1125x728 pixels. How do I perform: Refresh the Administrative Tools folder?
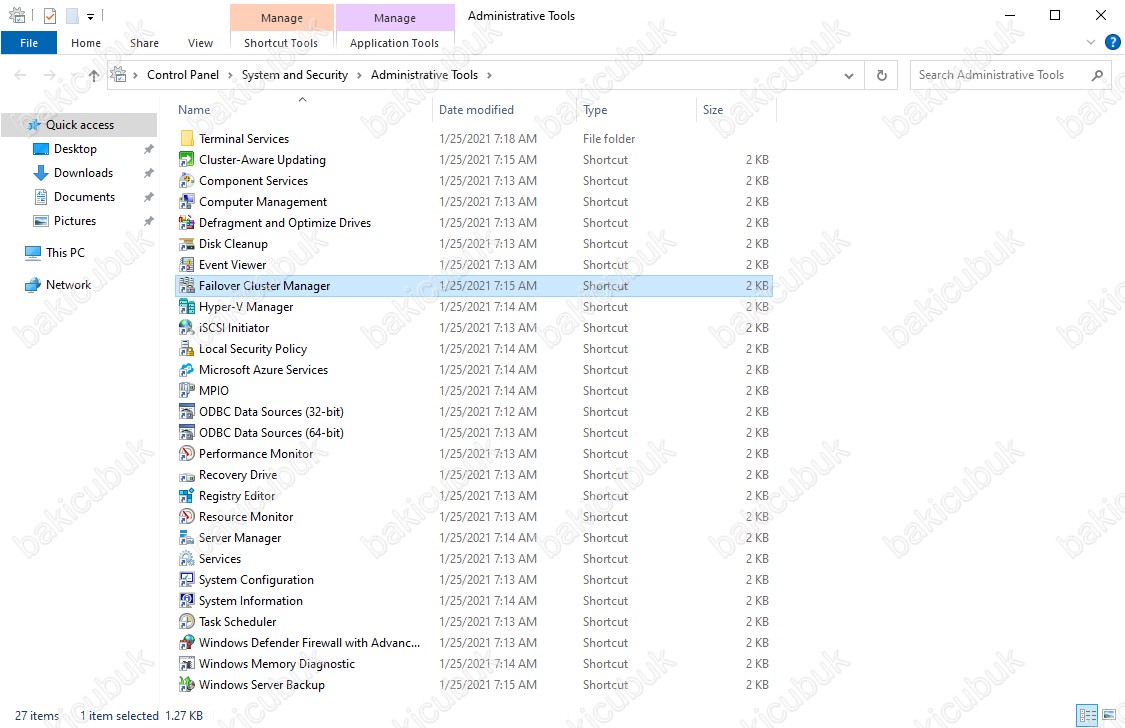tap(882, 75)
